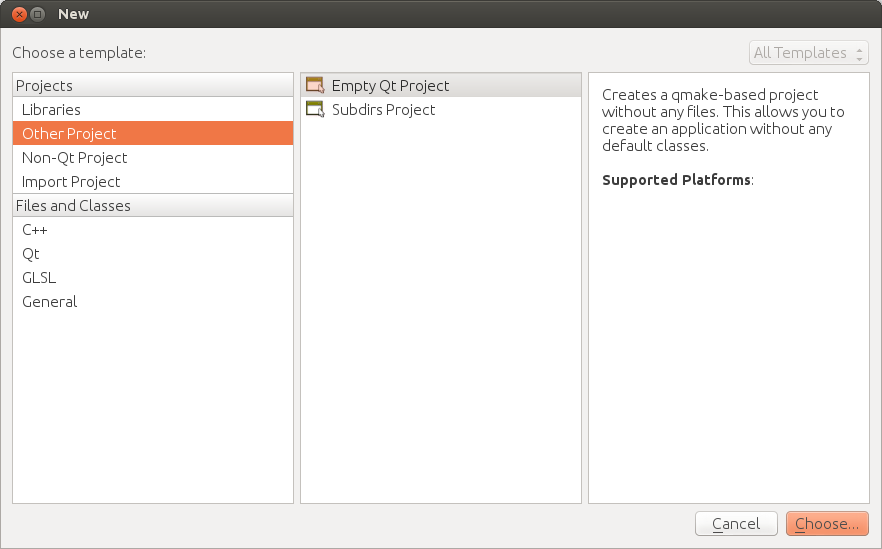This screenshot has height=549, width=882.
Task: Click the Subdirs Project icon
Action: (315, 110)
